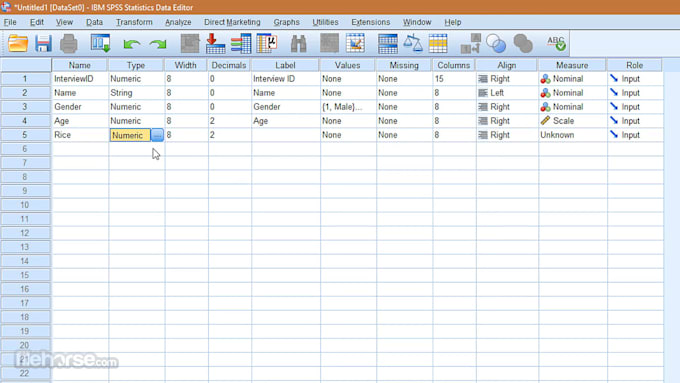Open data document folder icon
680x383 pixels.
click(x=18, y=44)
